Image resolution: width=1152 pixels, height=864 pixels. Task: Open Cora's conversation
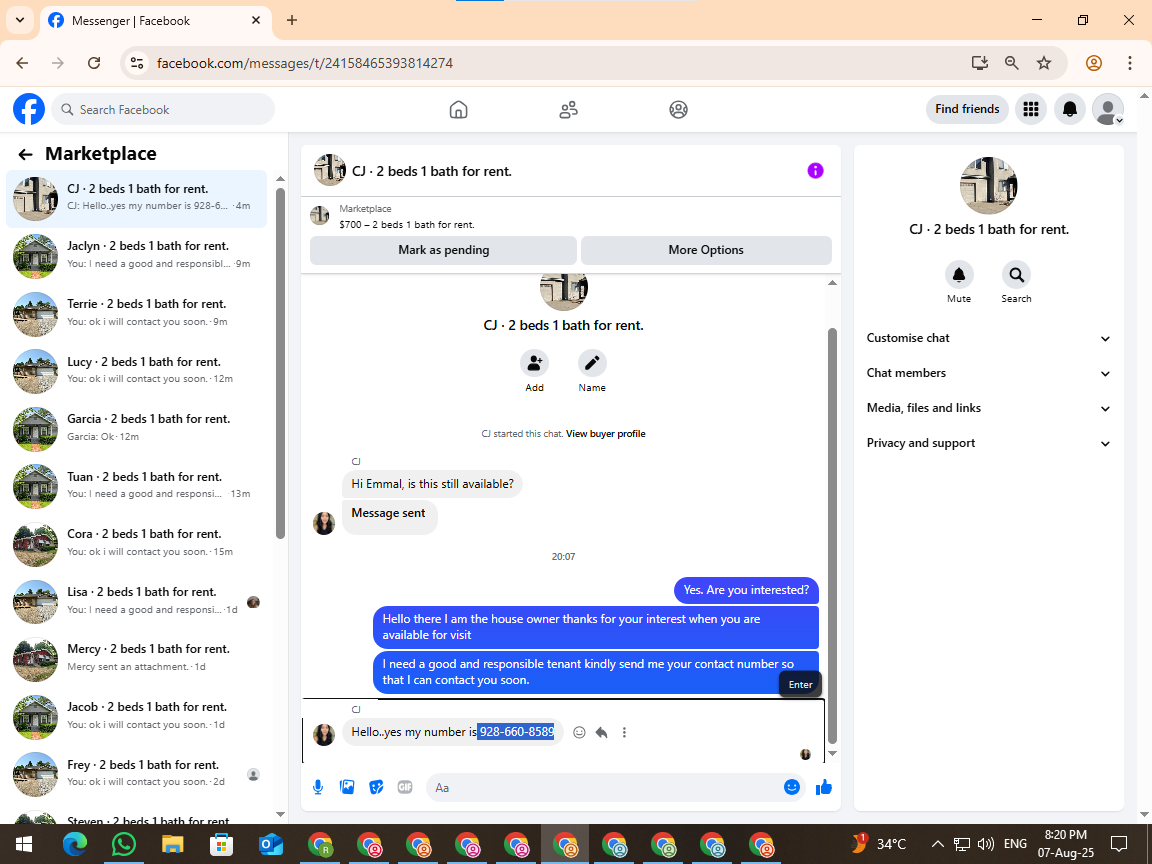coord(137,544)
